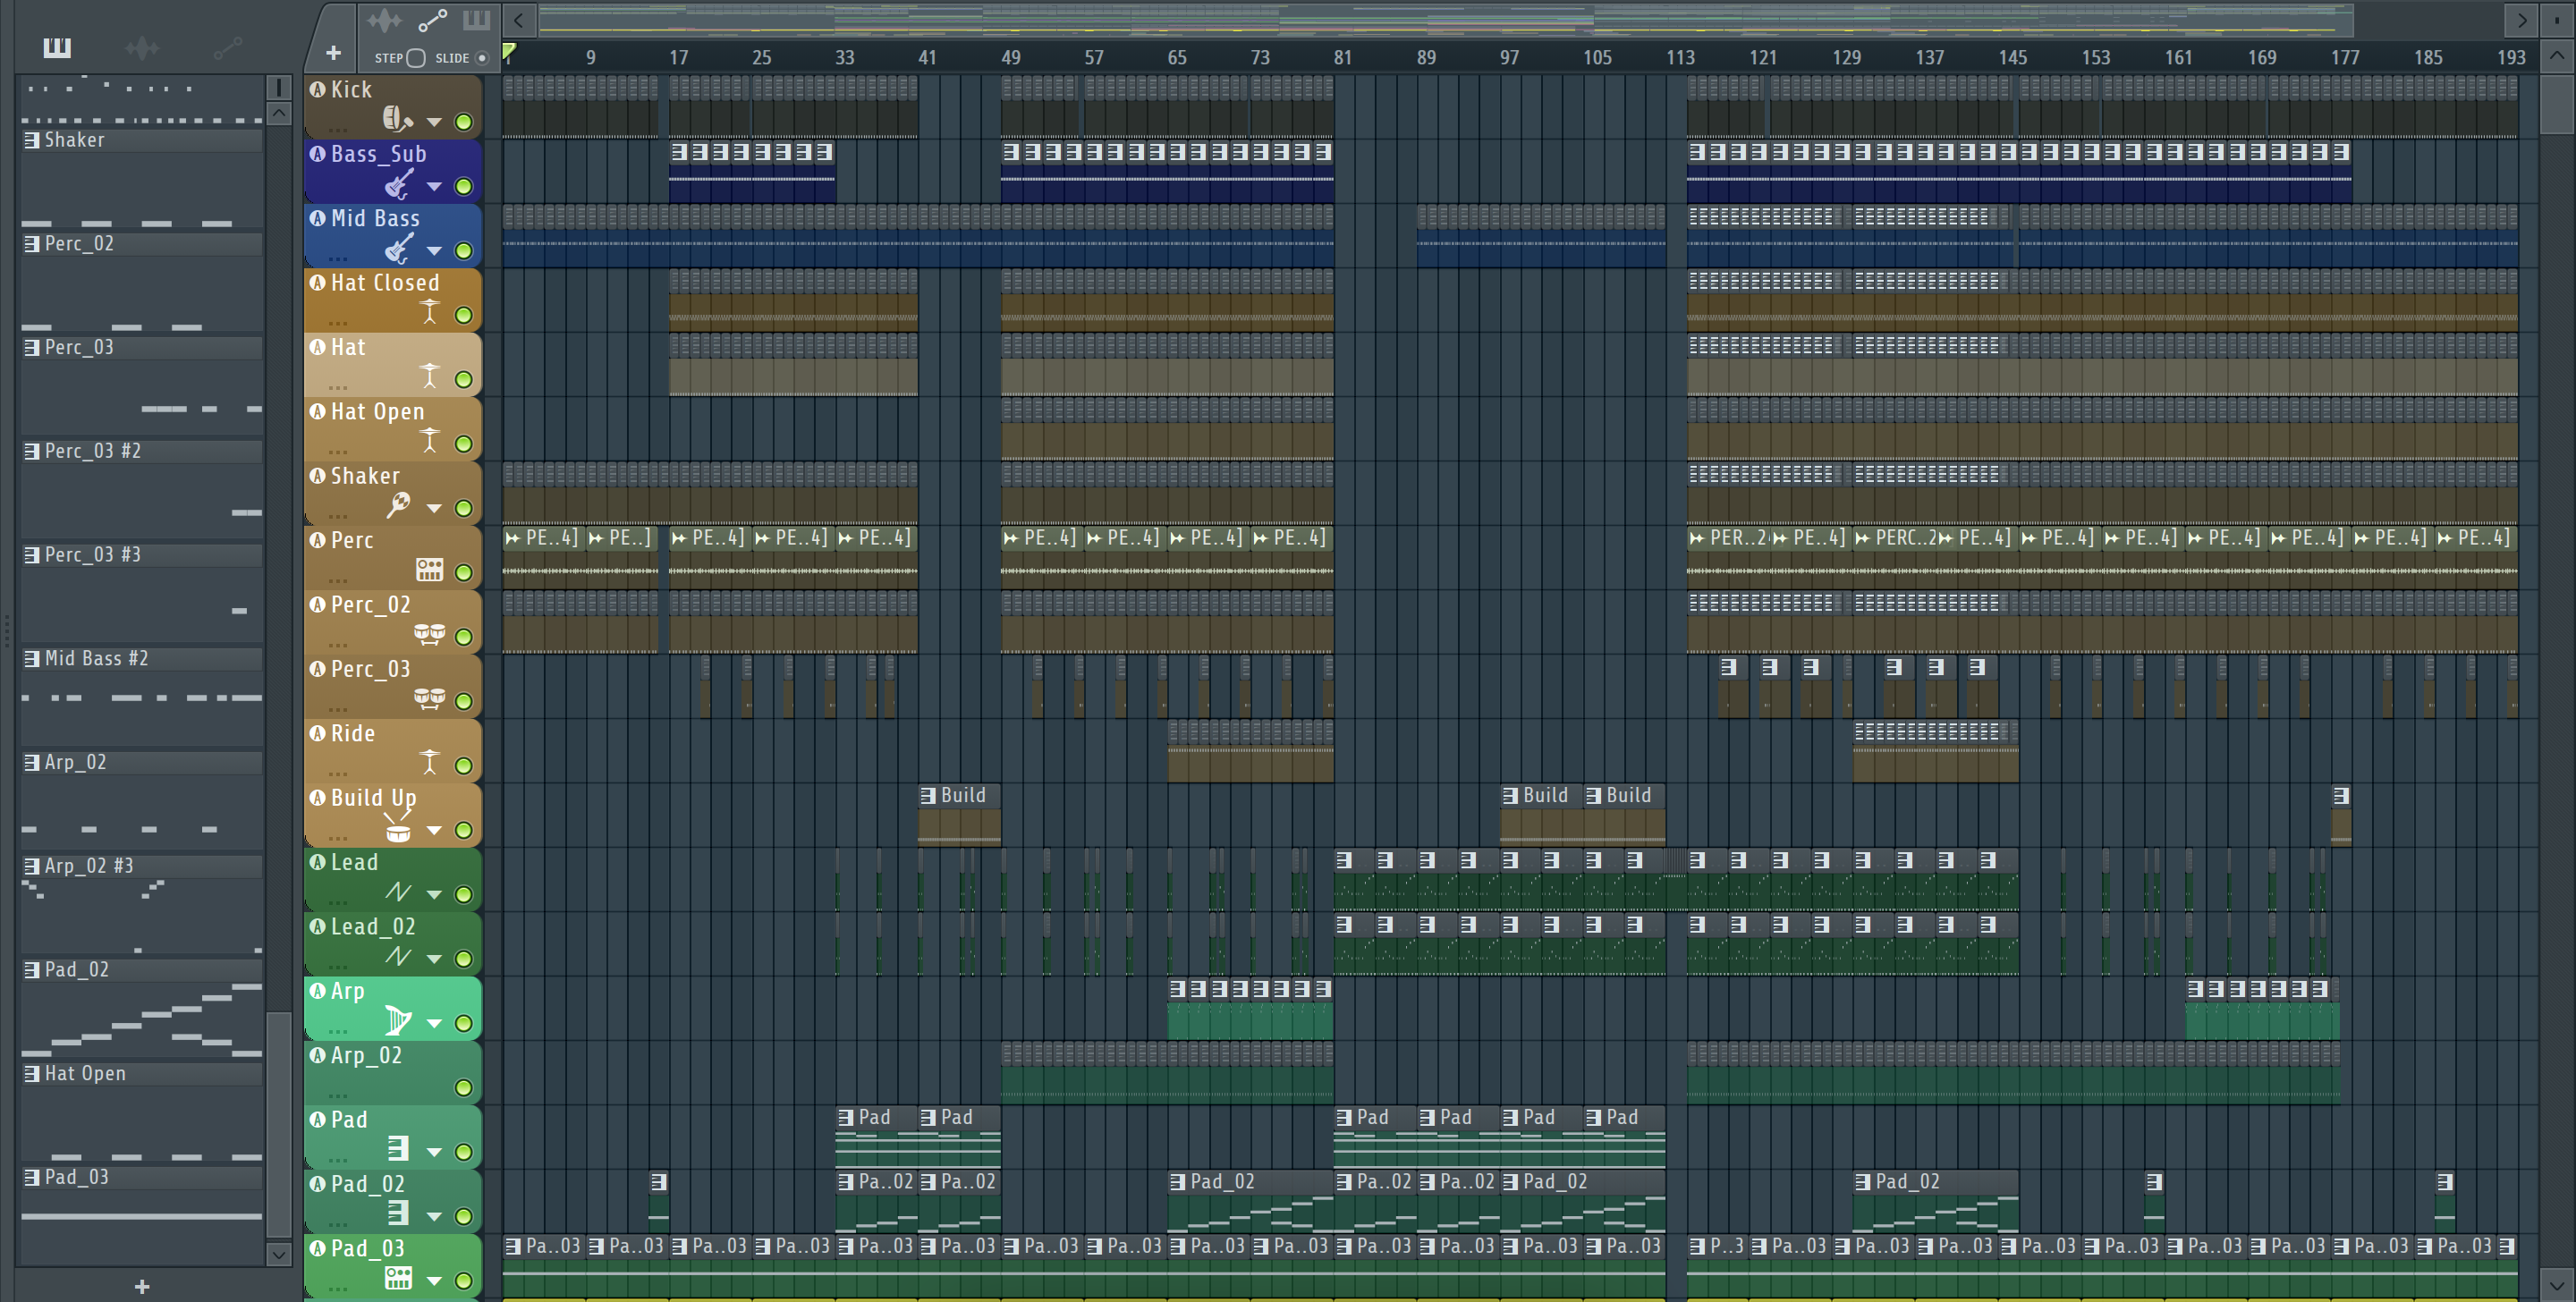Click the green playhead marker at bar 1

[x=509, y=51]
